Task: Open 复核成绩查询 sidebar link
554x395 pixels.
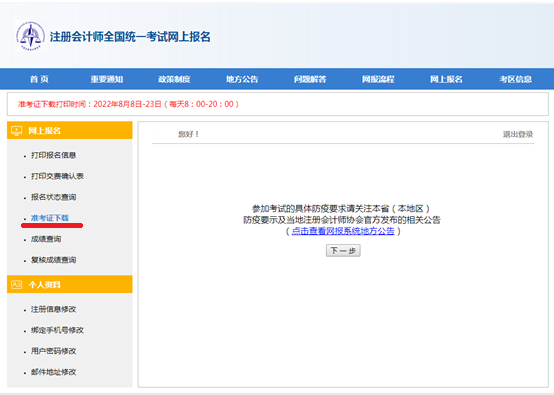Action: (x=53, y=260)
